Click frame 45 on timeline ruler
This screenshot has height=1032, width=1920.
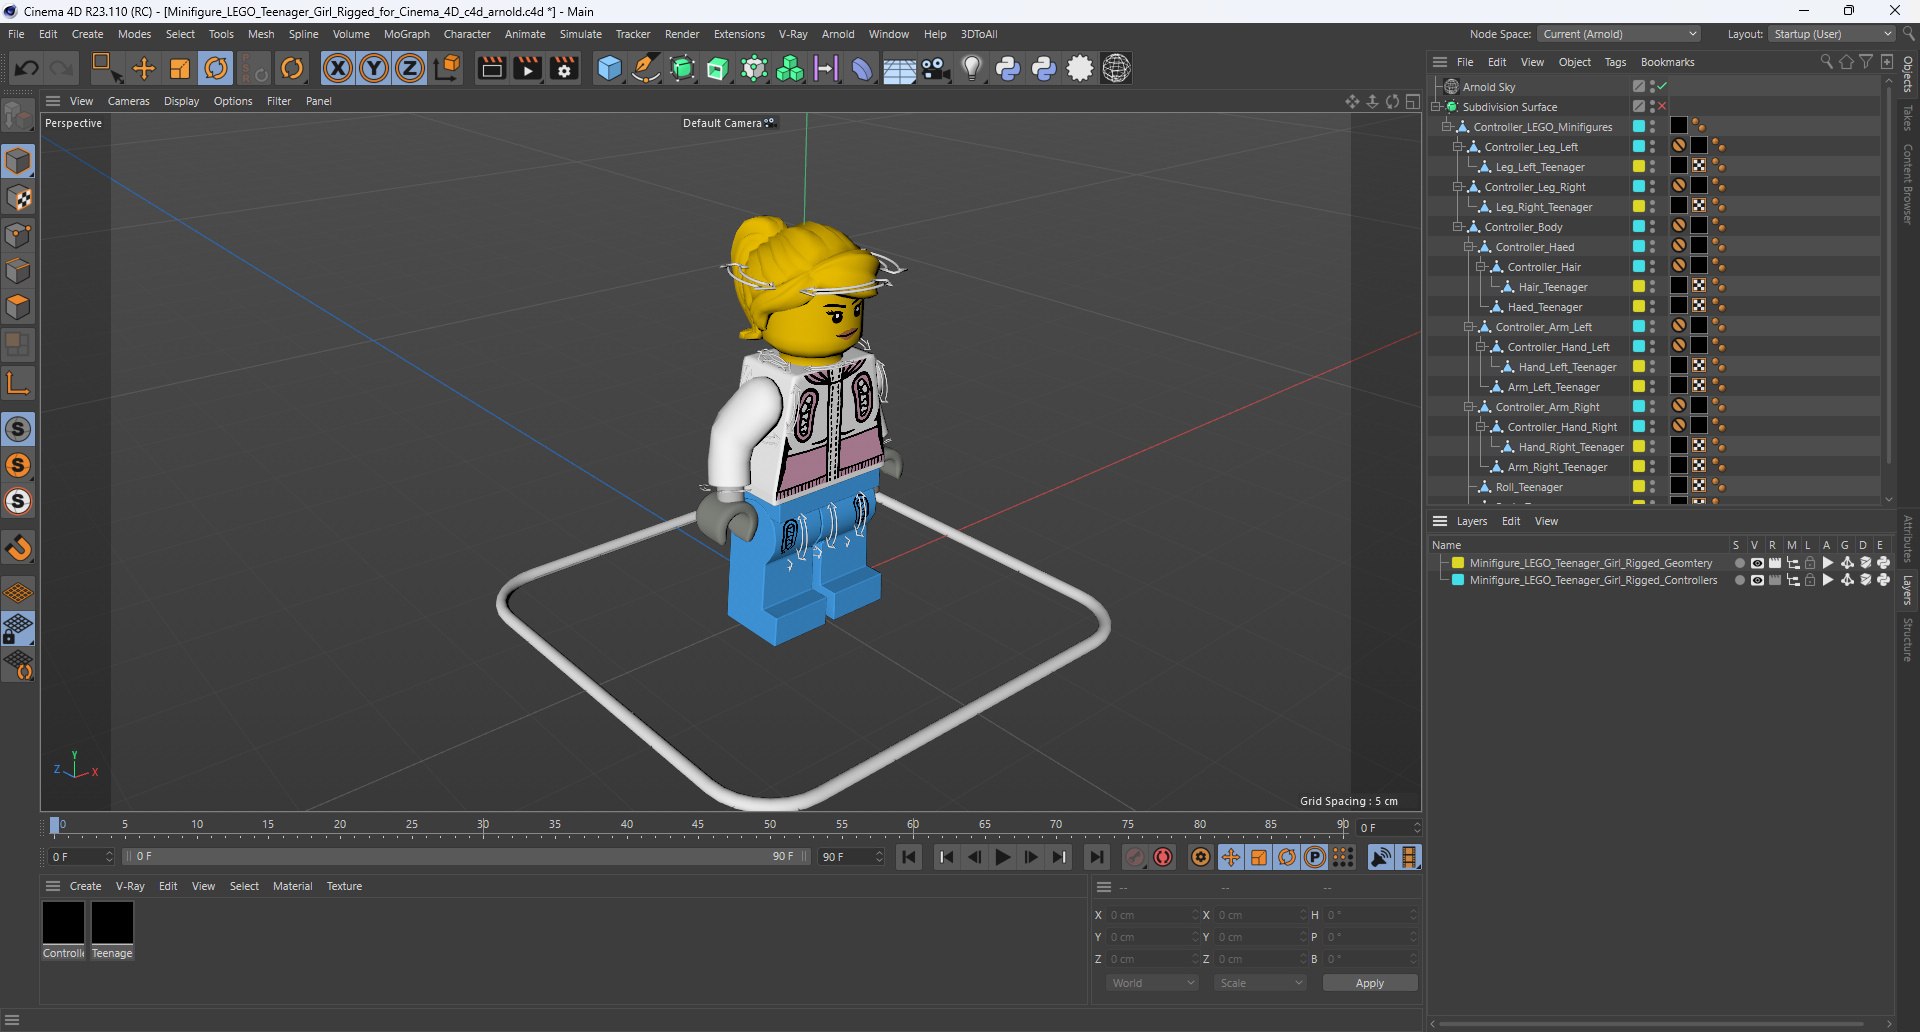[698, 826]
